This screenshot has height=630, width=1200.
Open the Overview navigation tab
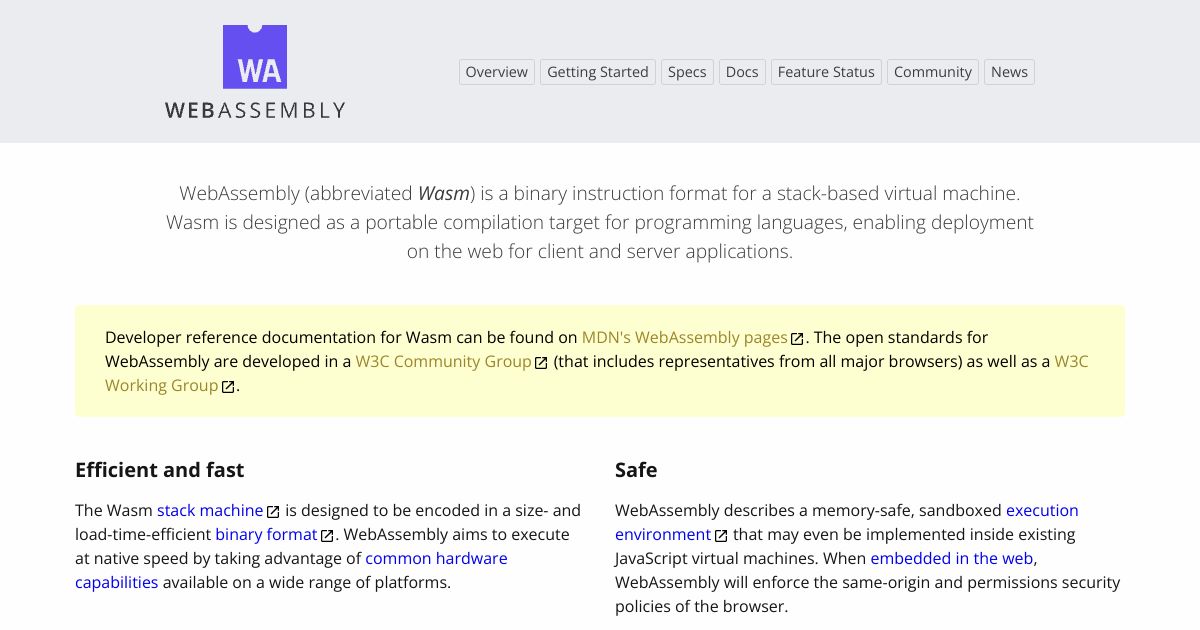pos(496,72)
